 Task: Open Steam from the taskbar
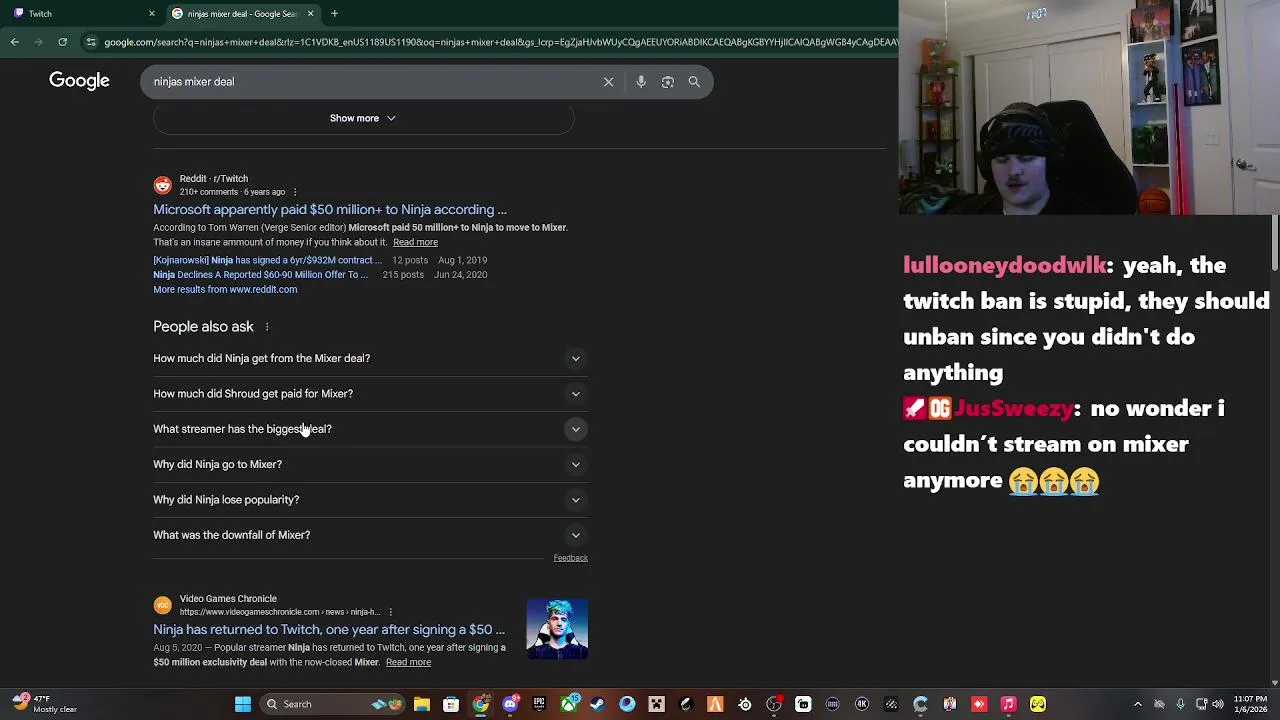[598, 704]
